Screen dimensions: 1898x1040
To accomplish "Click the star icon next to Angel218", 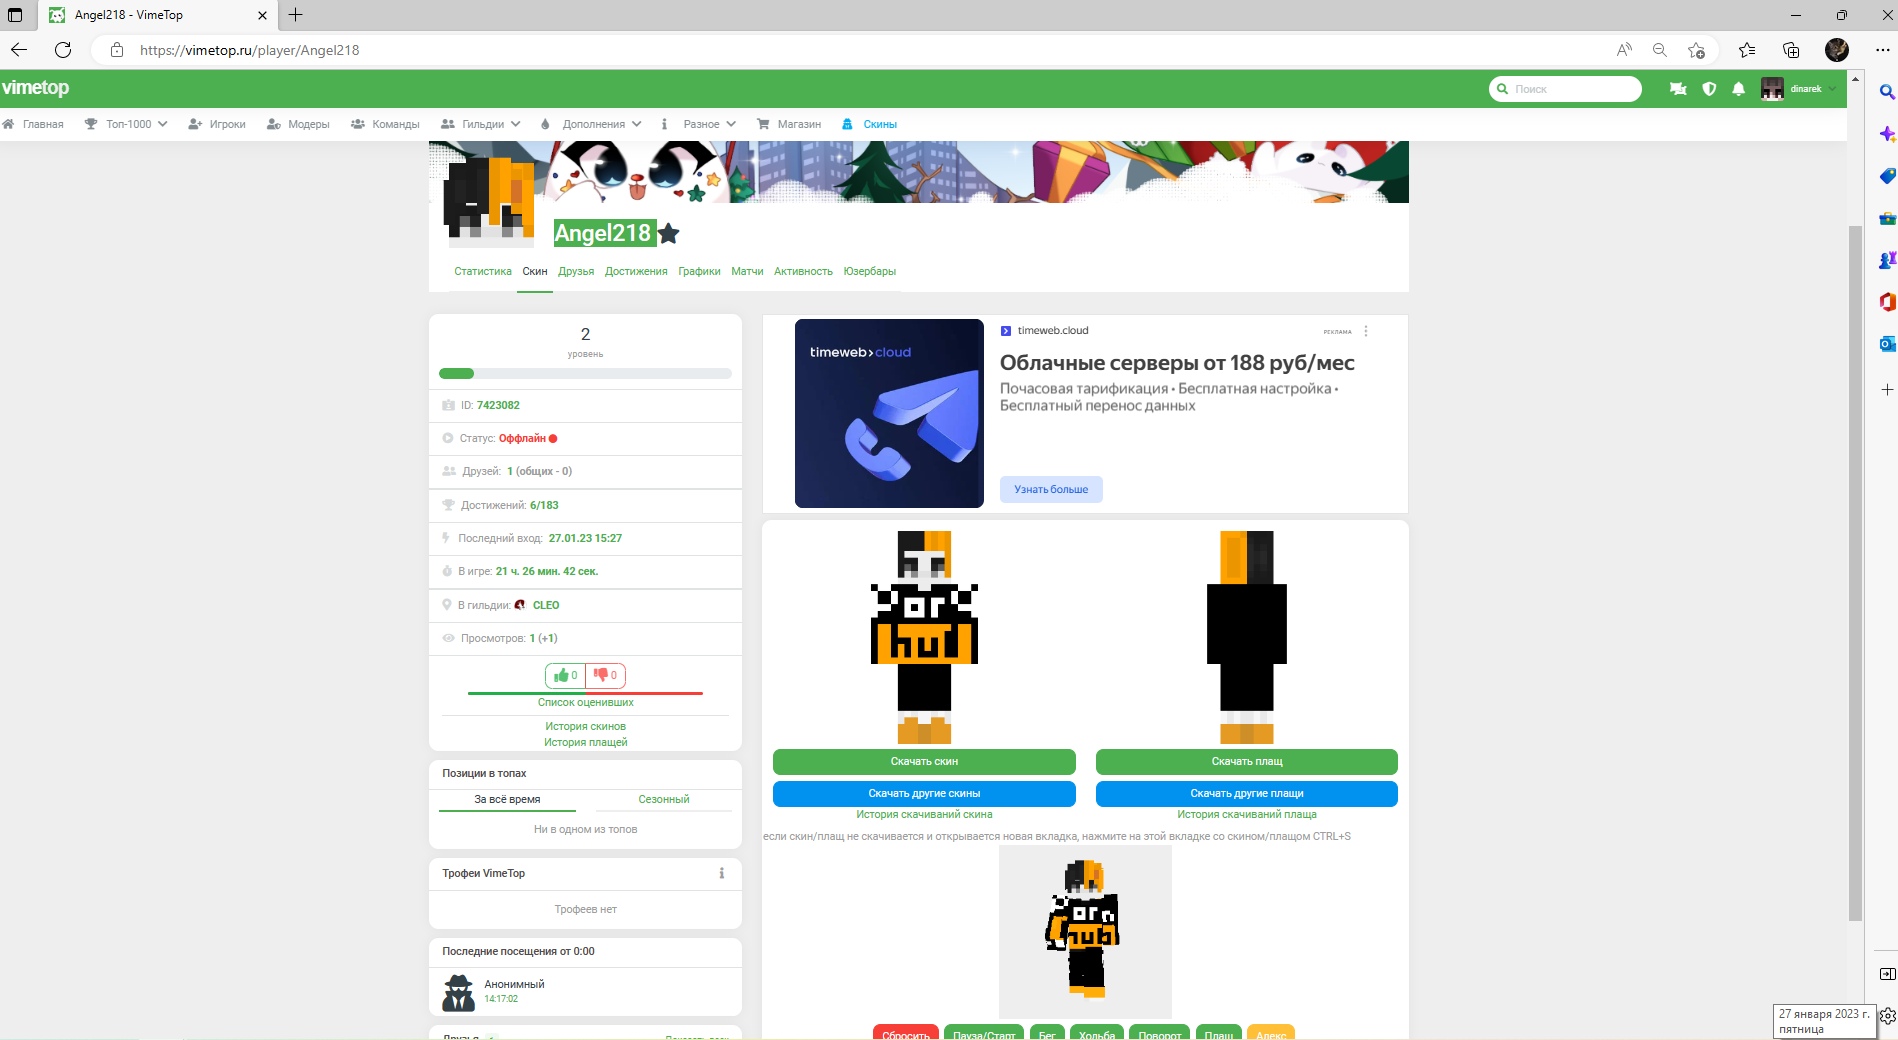I will [669, 234].
